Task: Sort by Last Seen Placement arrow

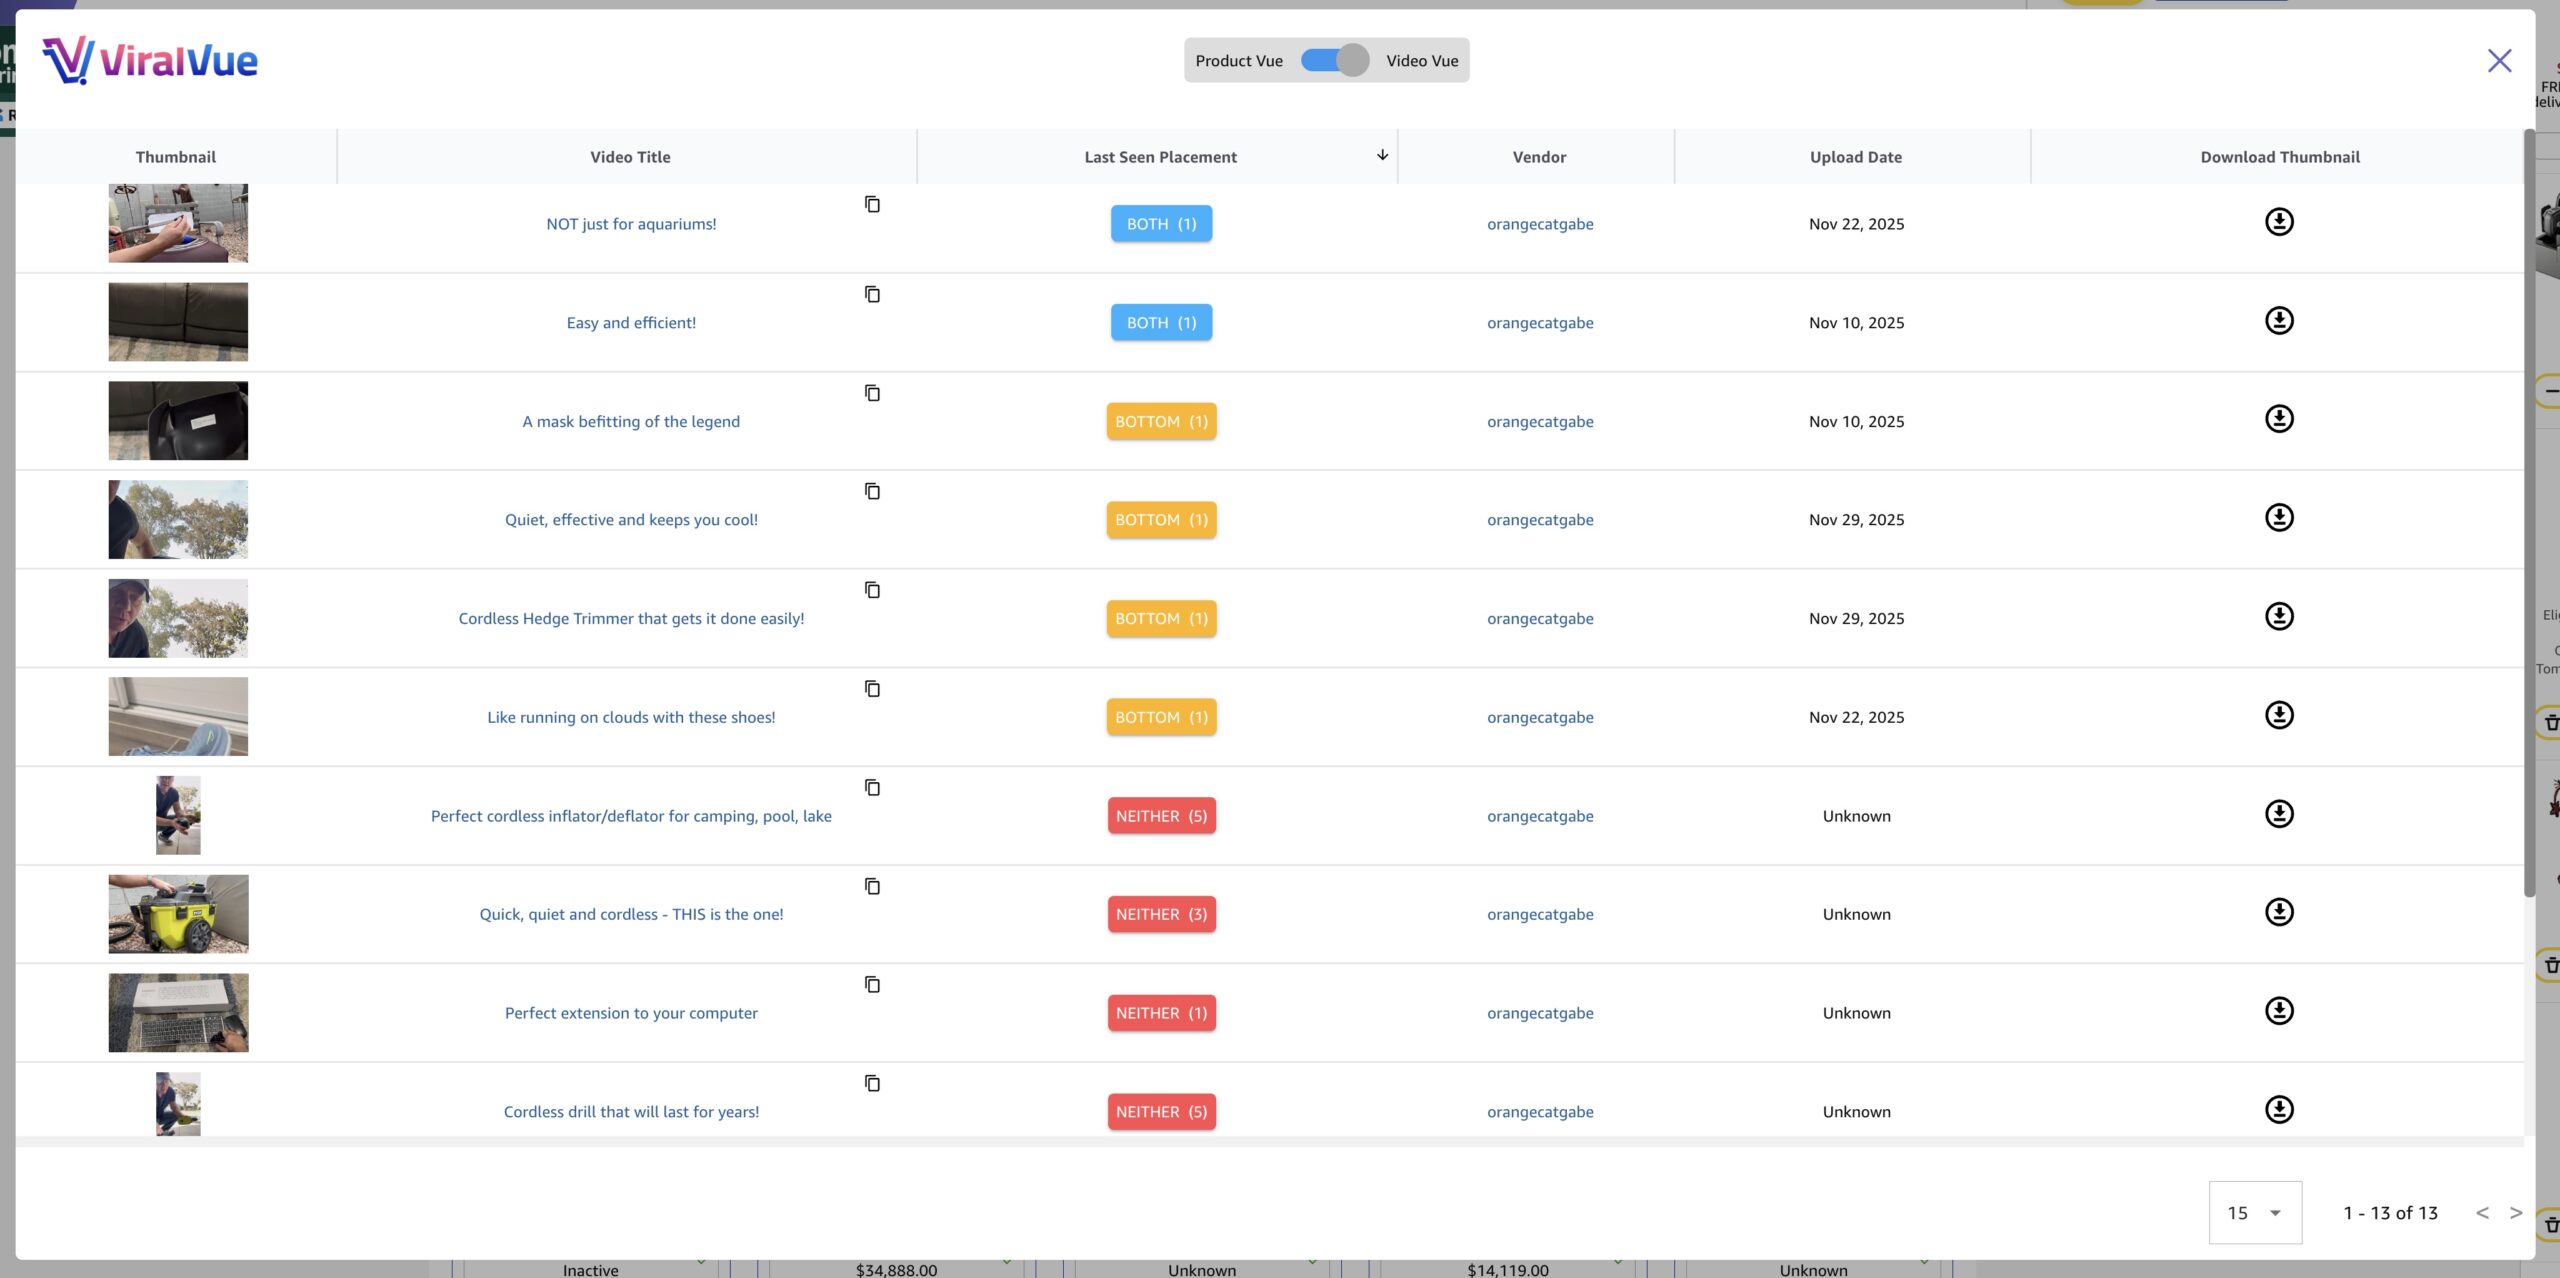Action: [x=1382, y=155]
